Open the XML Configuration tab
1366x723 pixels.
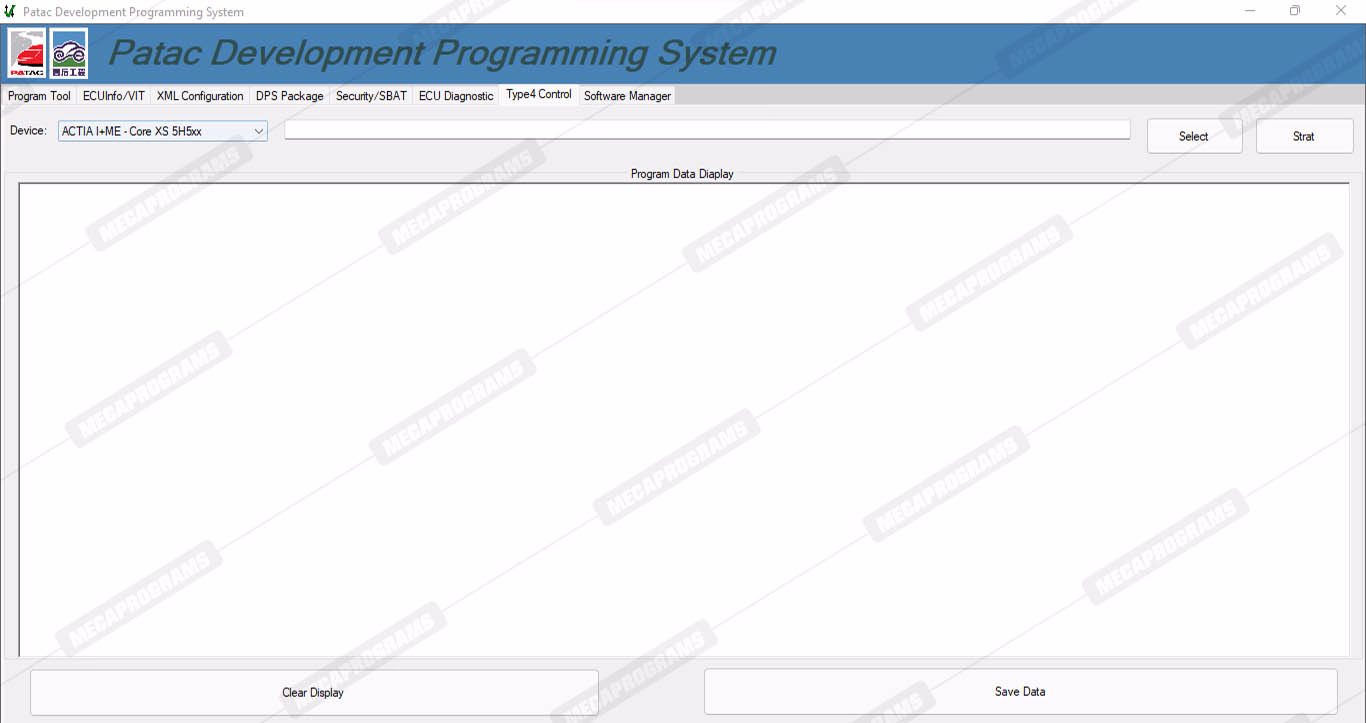tap(200, 96)
